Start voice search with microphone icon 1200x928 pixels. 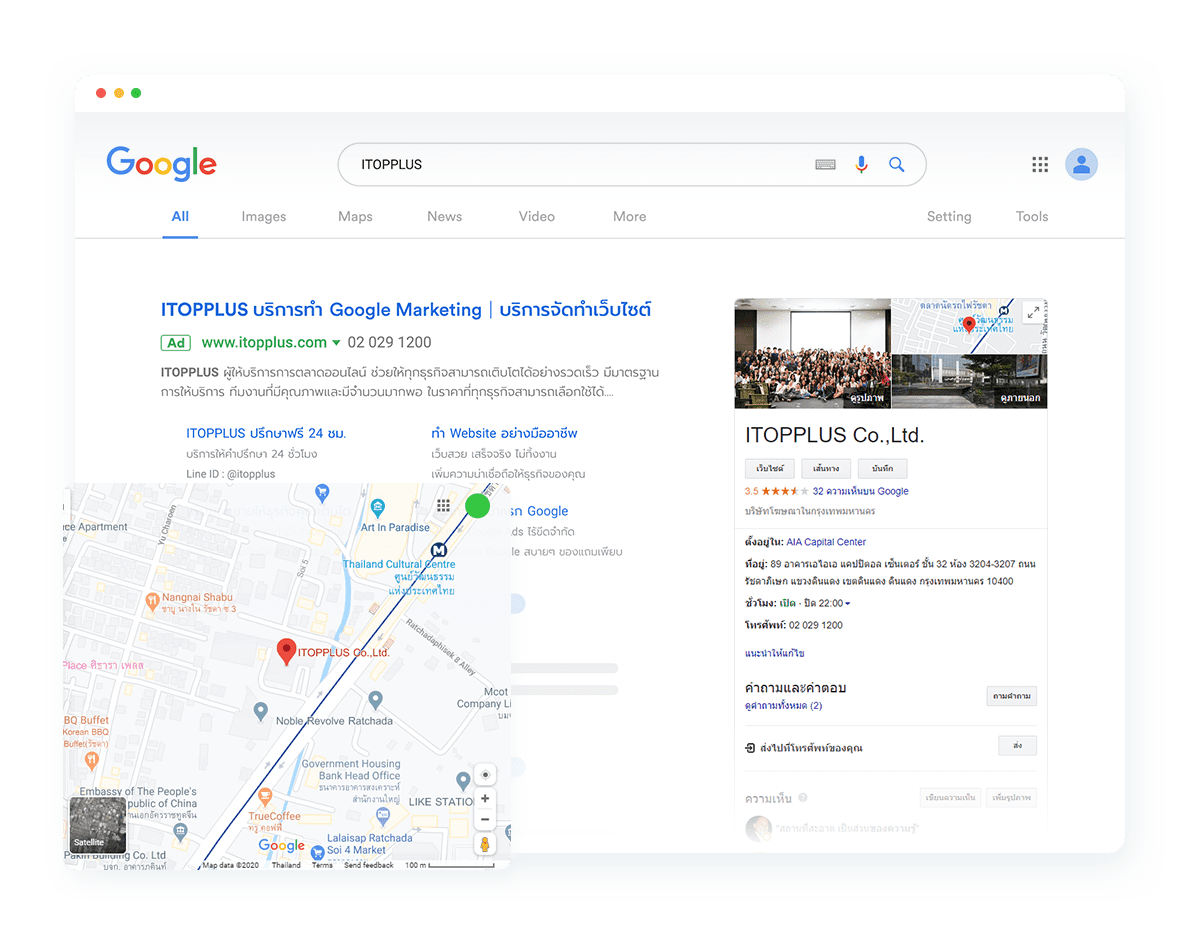tap(861, 165)
